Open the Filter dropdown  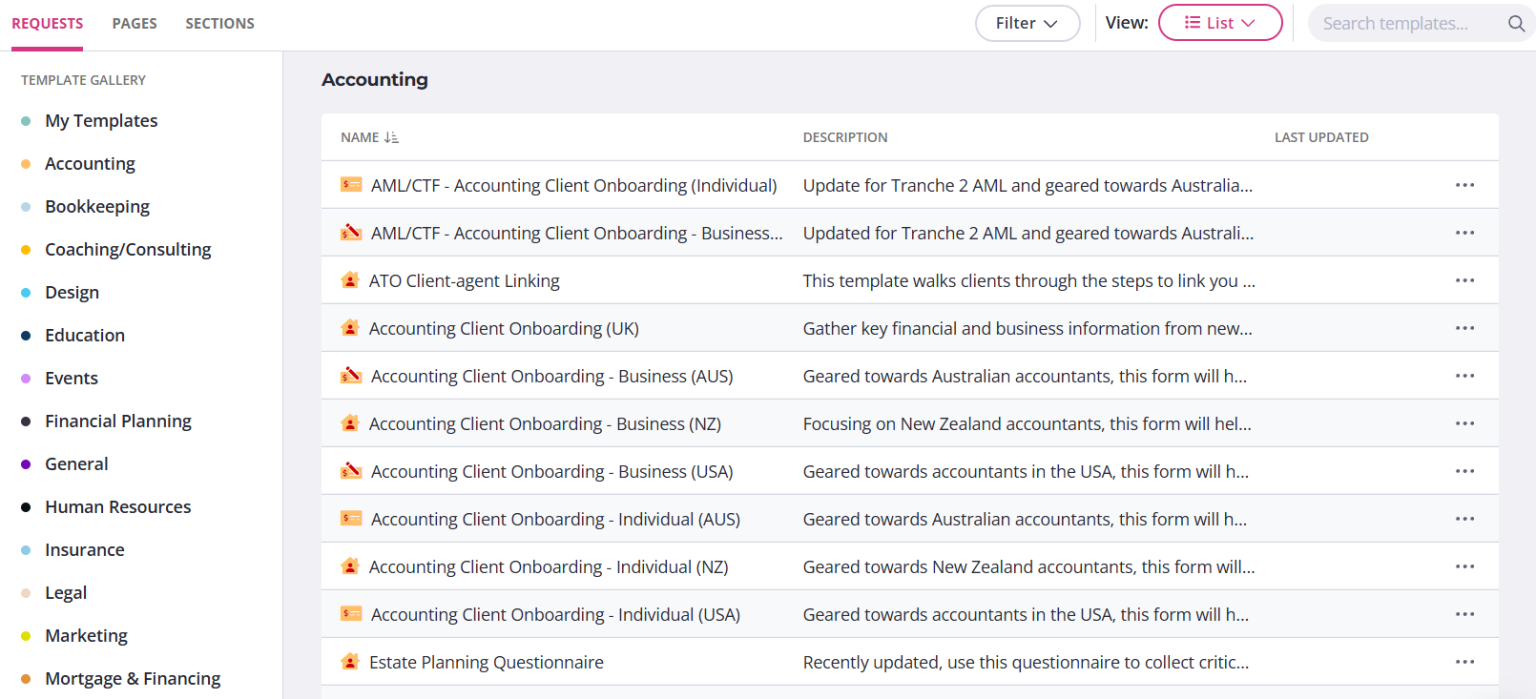pos(1027,23)
